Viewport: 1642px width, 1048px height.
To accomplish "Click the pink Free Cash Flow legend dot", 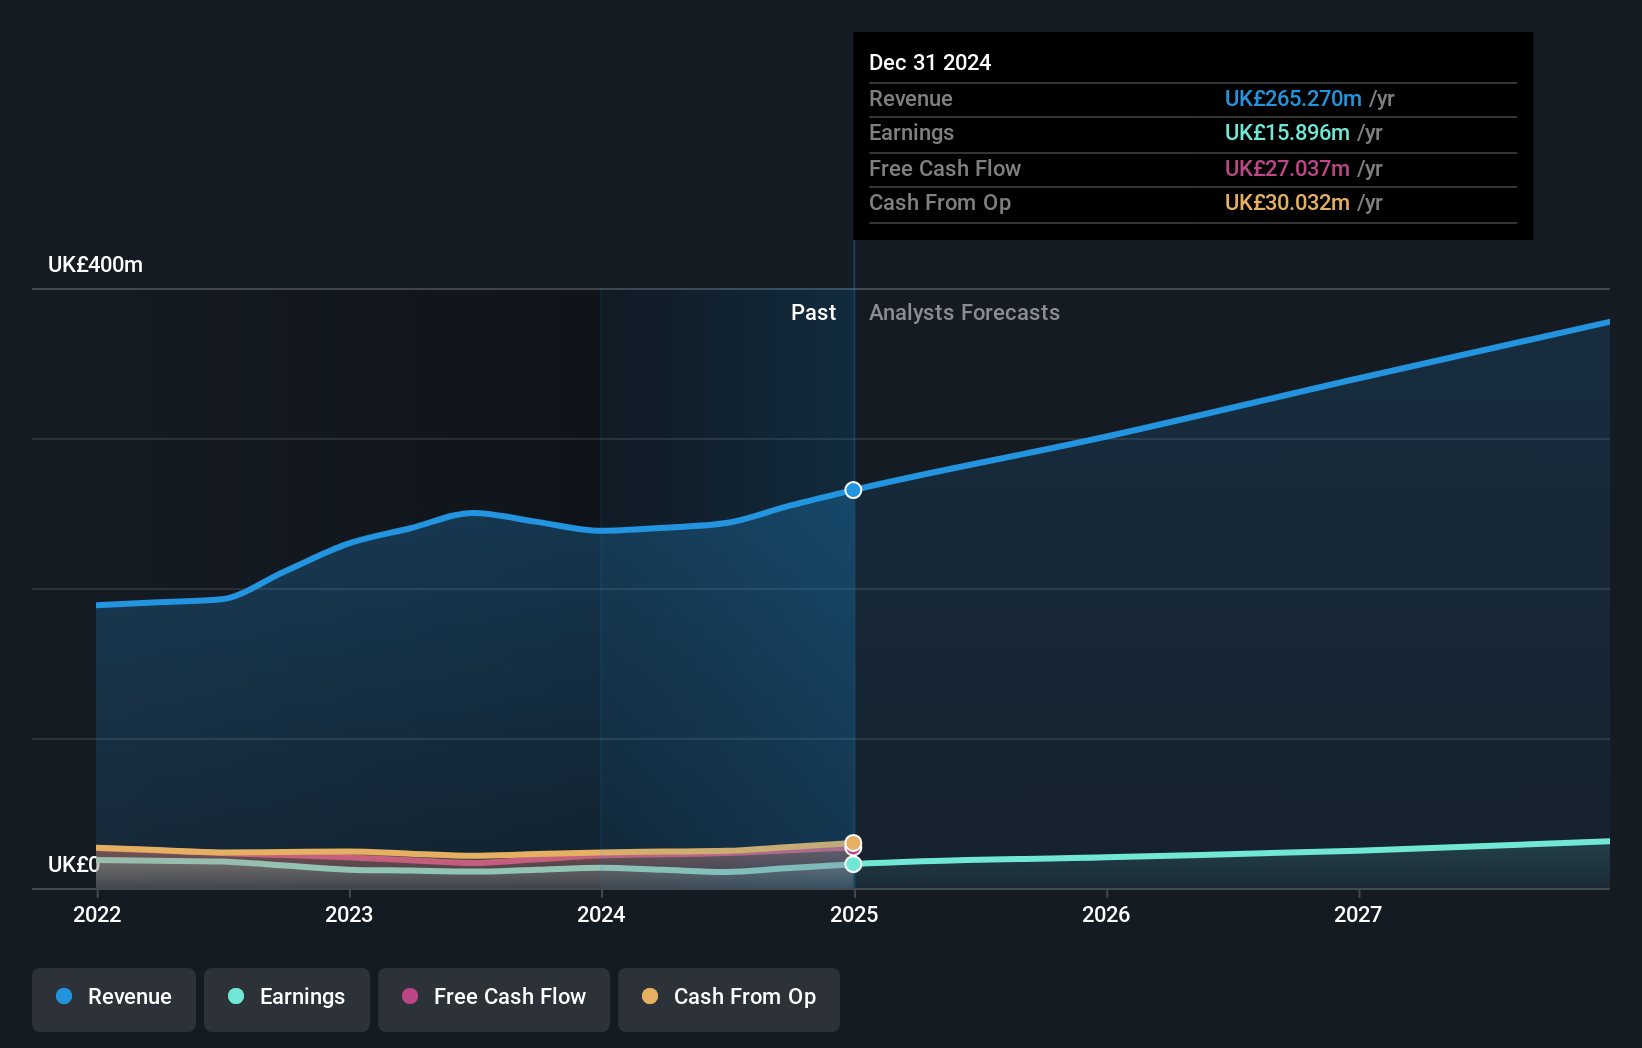I will click(x=410, y=996).
